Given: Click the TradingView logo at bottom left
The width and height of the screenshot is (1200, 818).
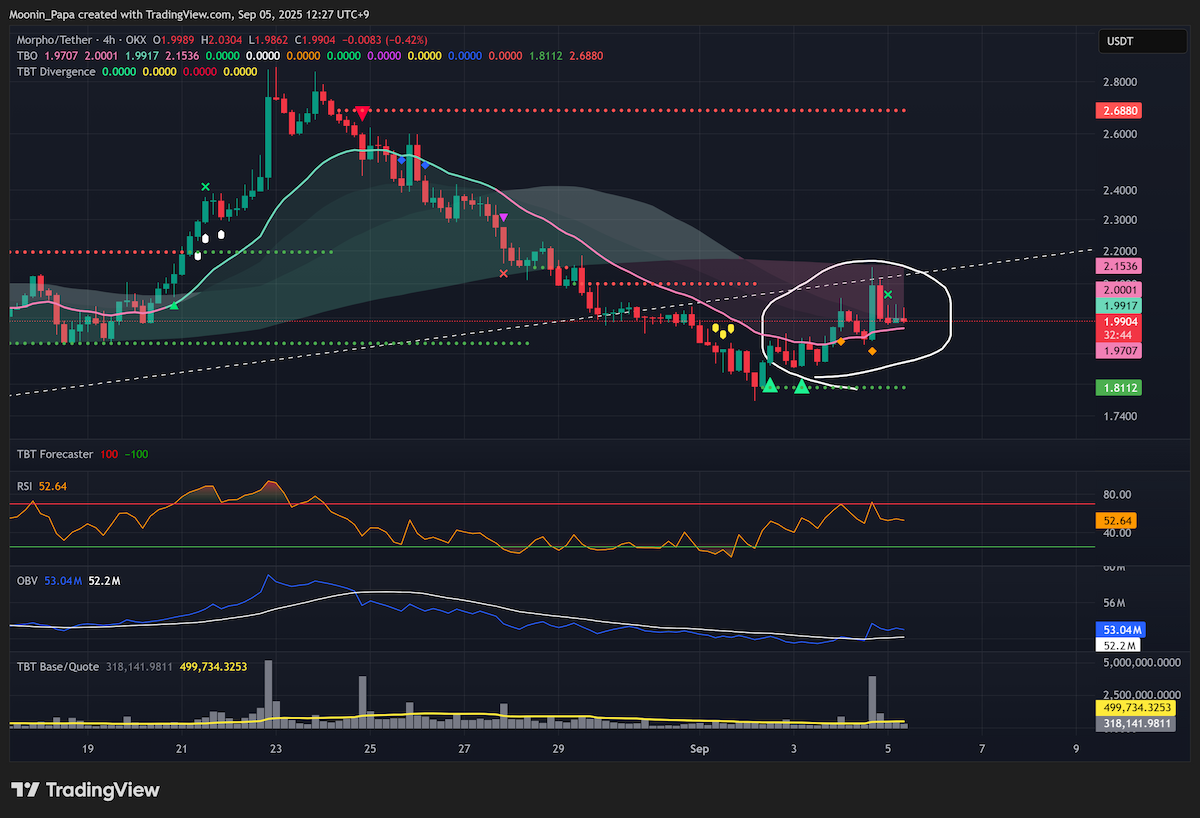Looking at the screenshot, I should click(x=85, y=790).
